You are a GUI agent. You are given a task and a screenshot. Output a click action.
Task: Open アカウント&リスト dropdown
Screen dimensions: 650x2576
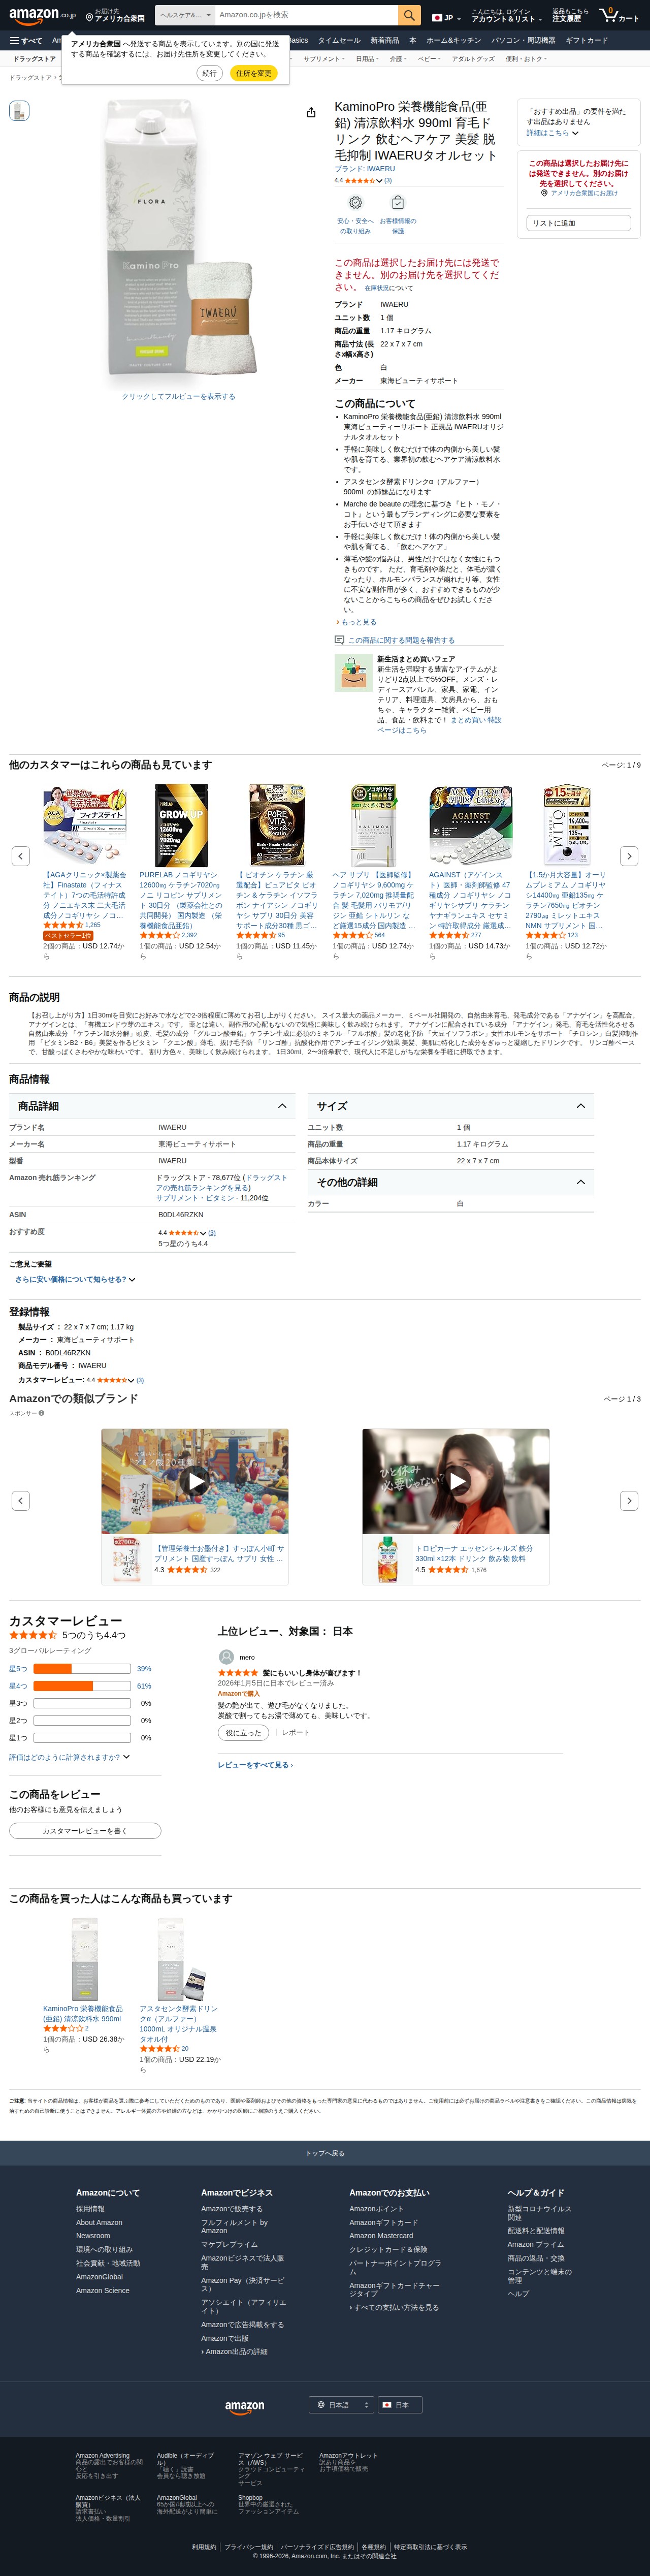(507, 16)
